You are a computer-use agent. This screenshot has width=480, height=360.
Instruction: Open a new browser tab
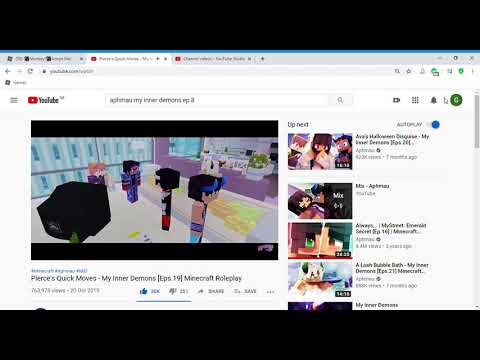coord(262,59)
